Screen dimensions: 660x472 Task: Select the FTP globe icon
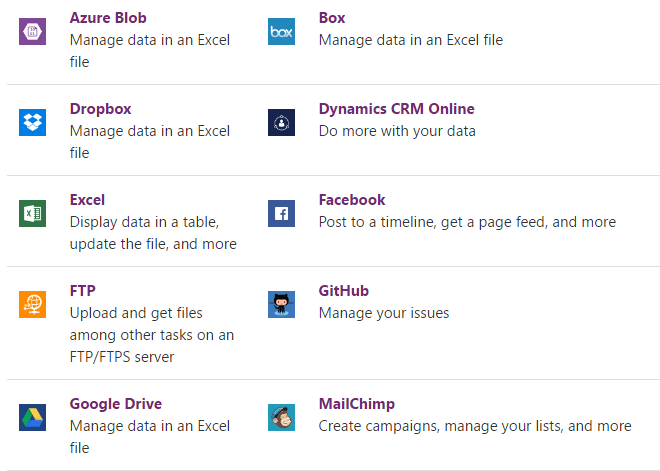tap(33, 304)
